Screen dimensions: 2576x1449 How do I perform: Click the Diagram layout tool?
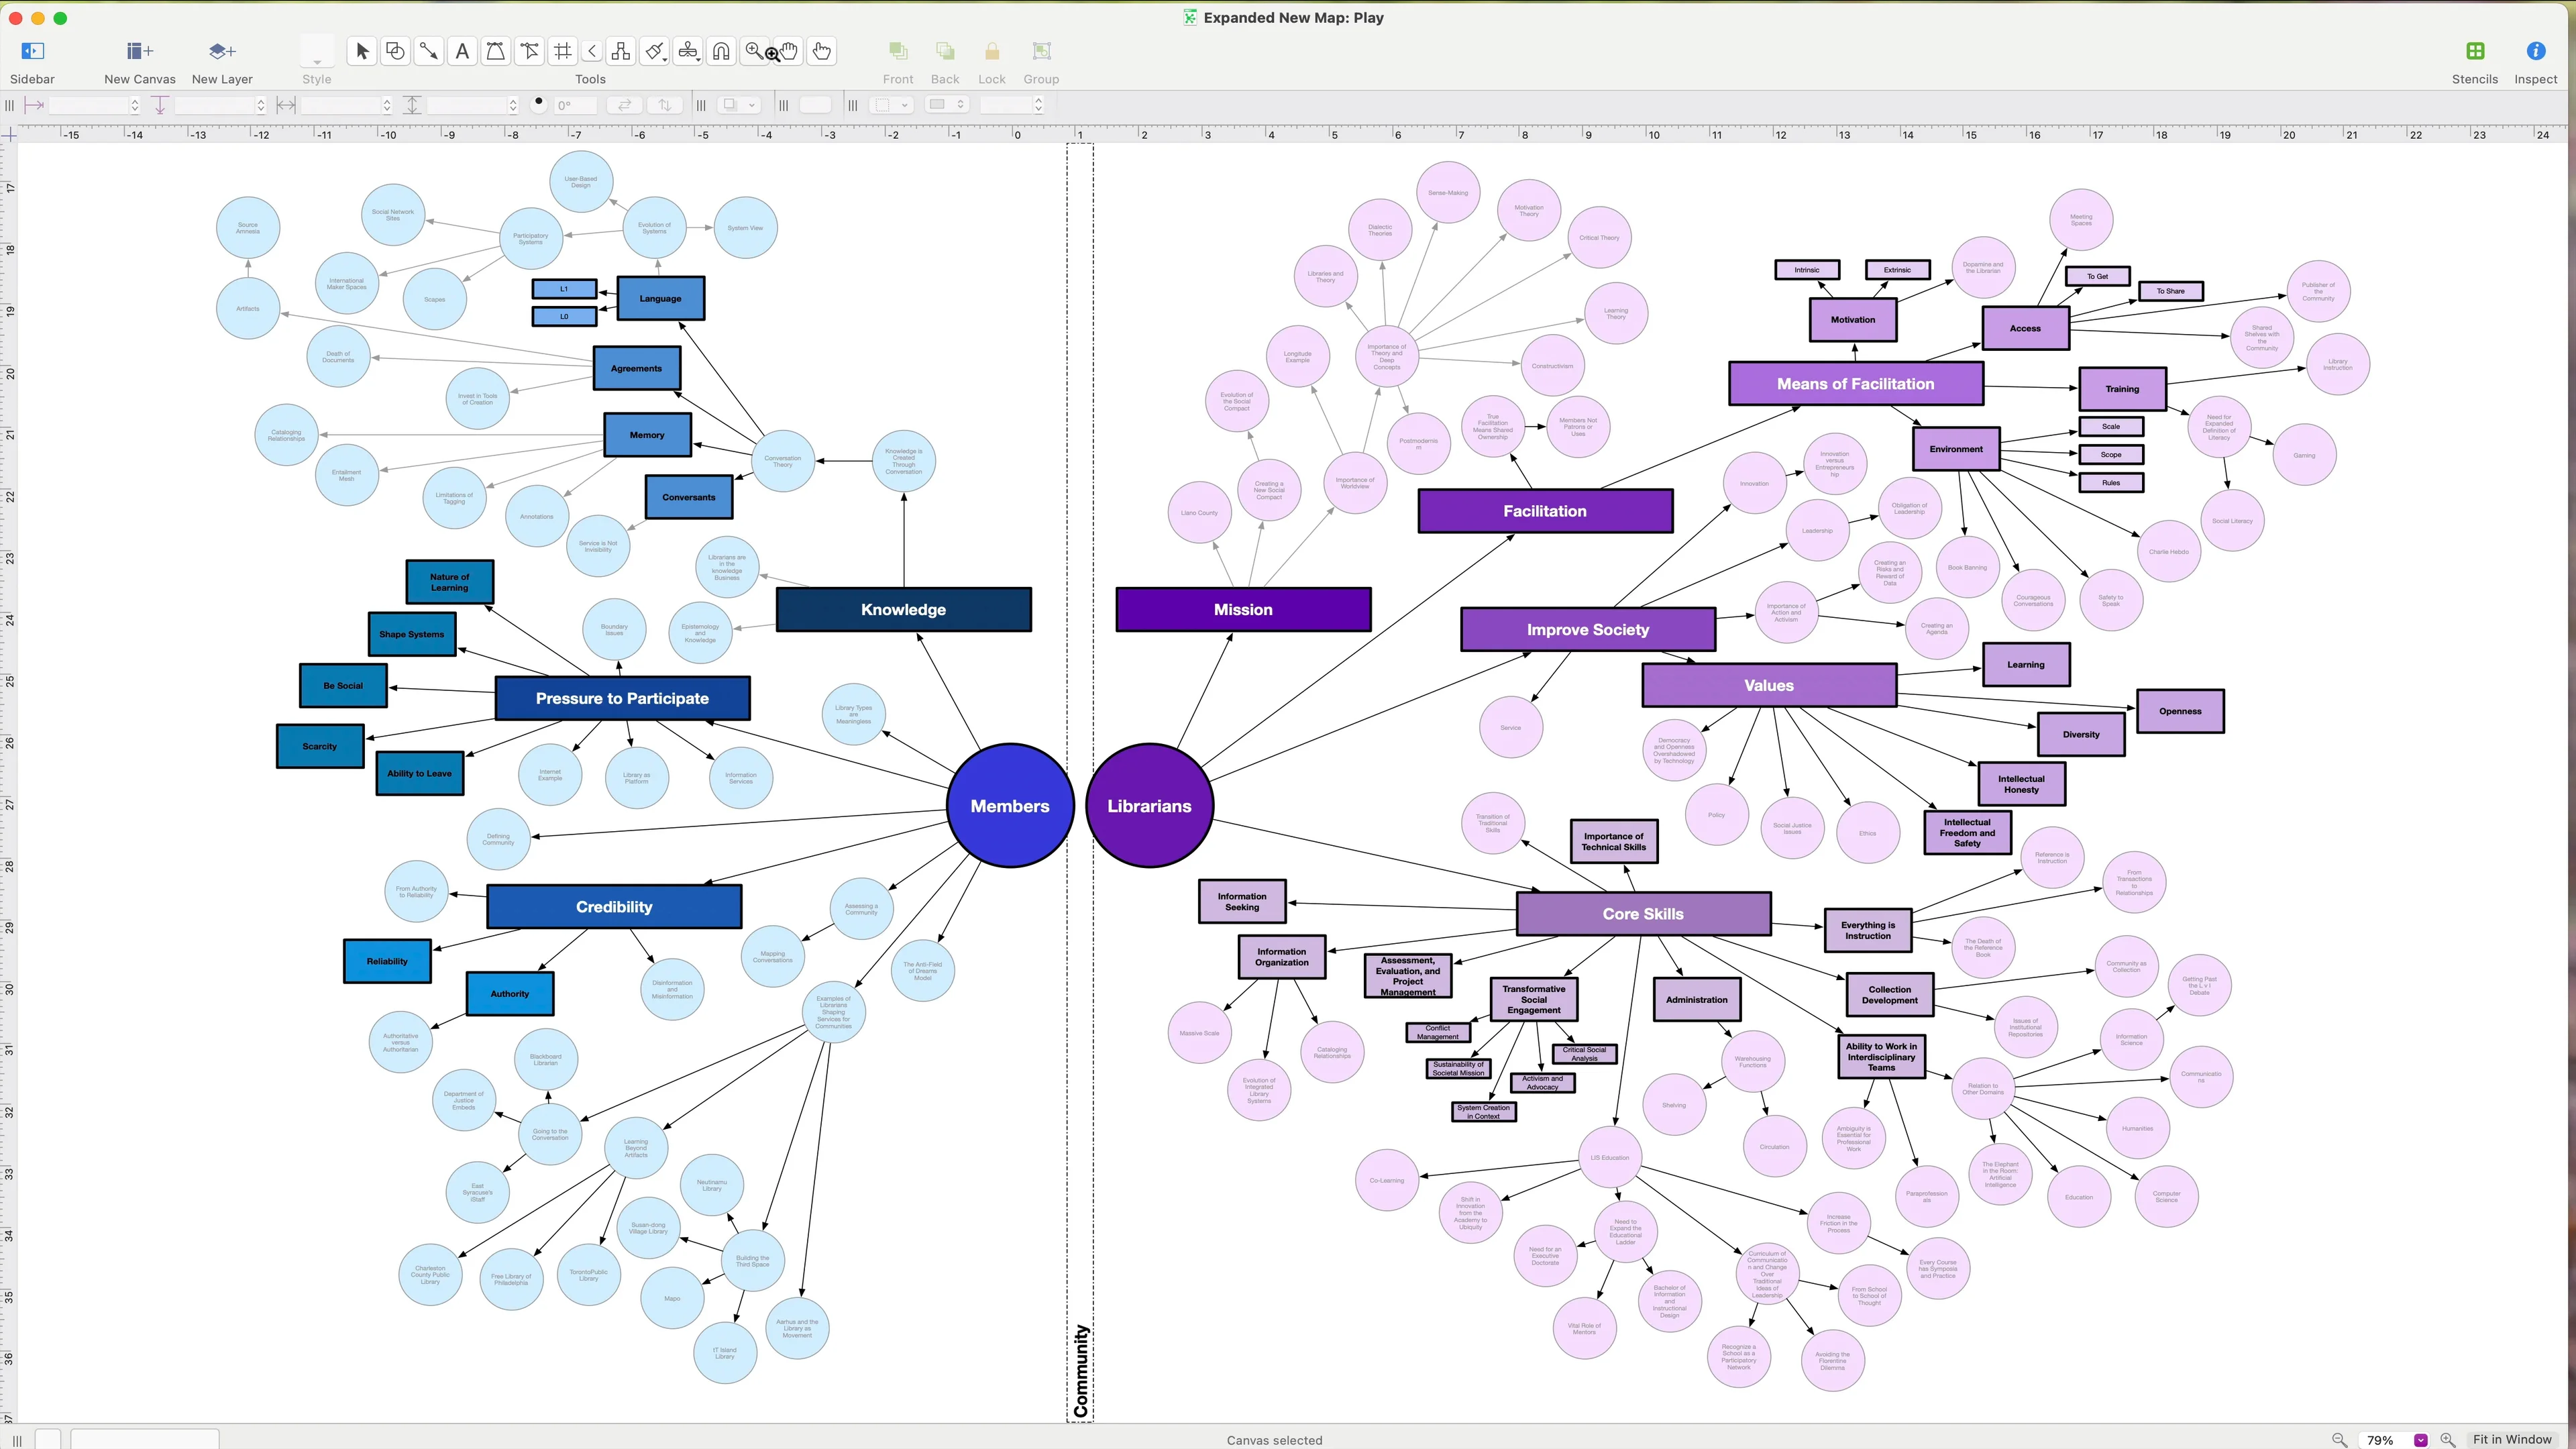click(621, 51)
